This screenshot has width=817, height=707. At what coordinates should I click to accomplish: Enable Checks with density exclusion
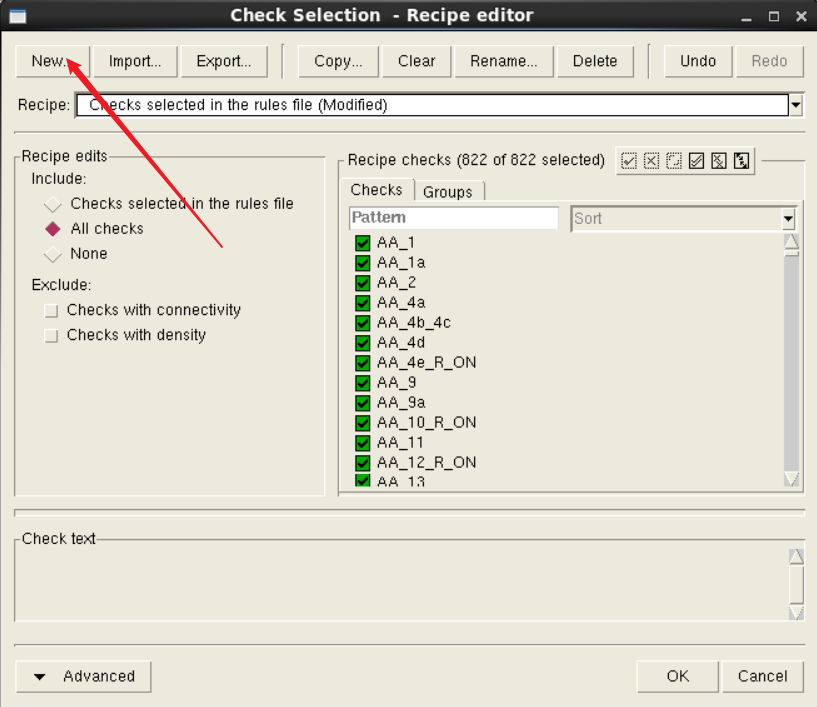pos(50,335)
